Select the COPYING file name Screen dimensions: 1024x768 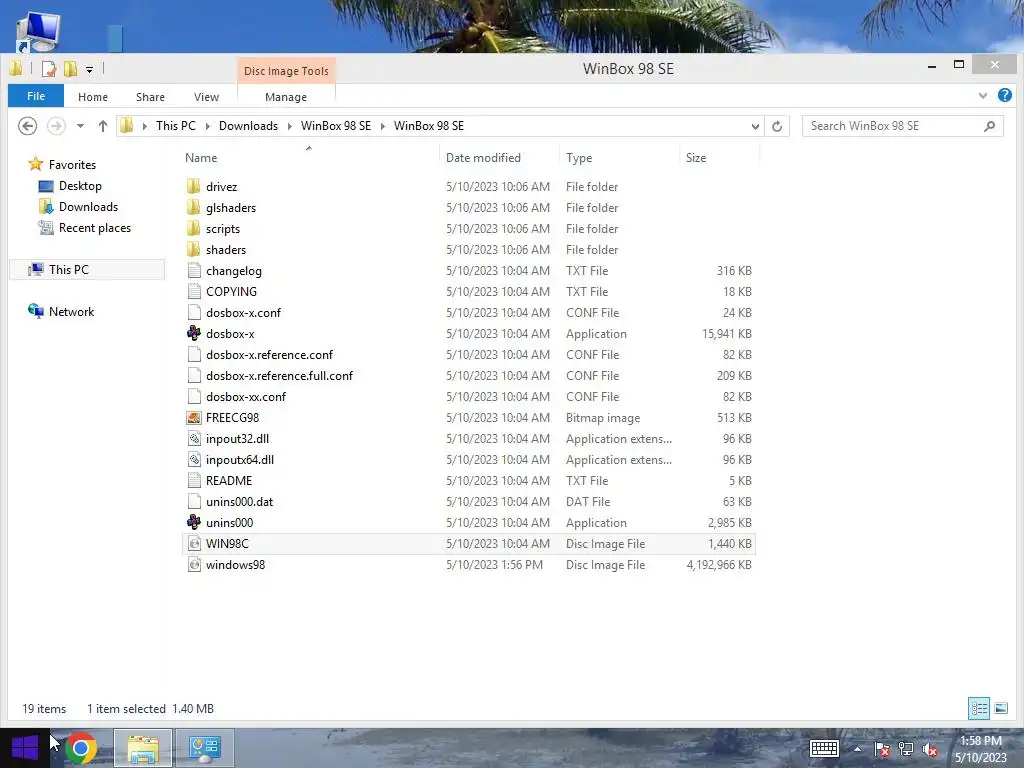coord(231,292)
